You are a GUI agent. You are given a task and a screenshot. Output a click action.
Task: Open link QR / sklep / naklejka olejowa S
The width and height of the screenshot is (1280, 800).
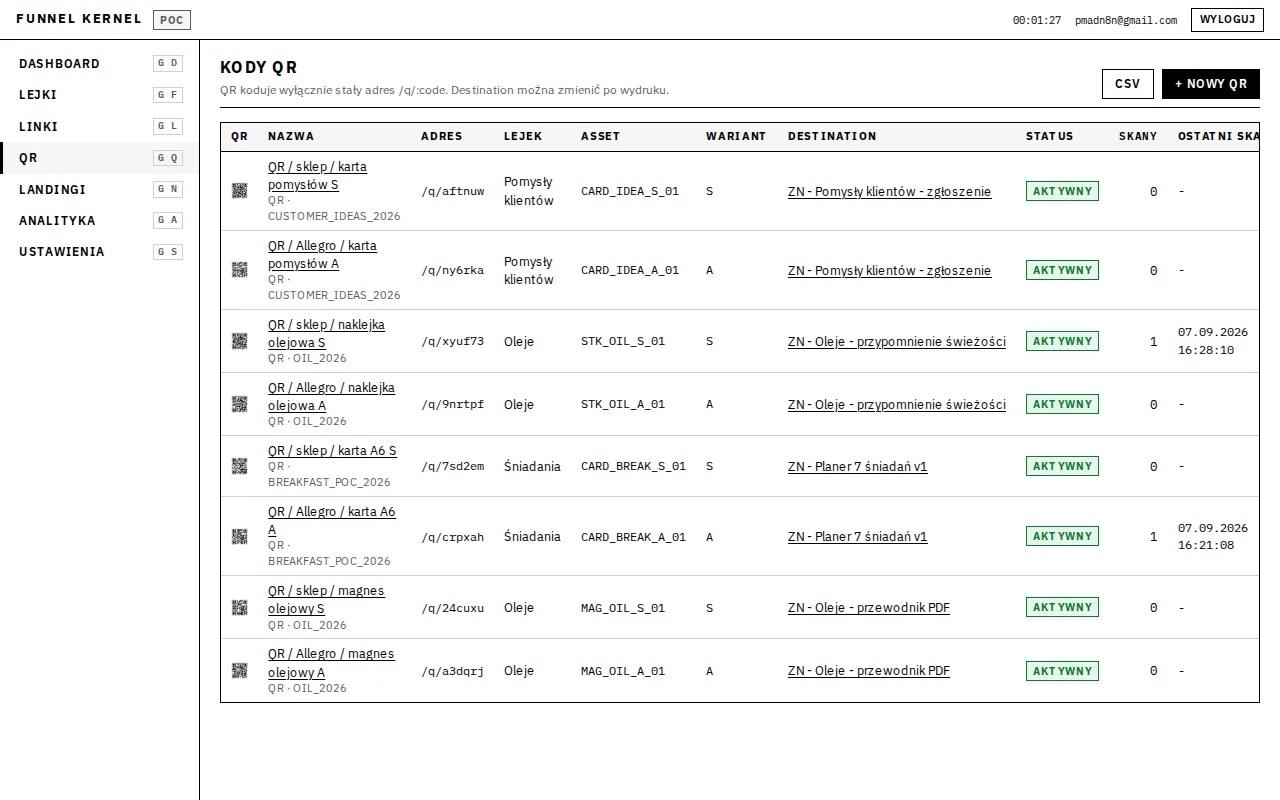[x=326, y=334]
